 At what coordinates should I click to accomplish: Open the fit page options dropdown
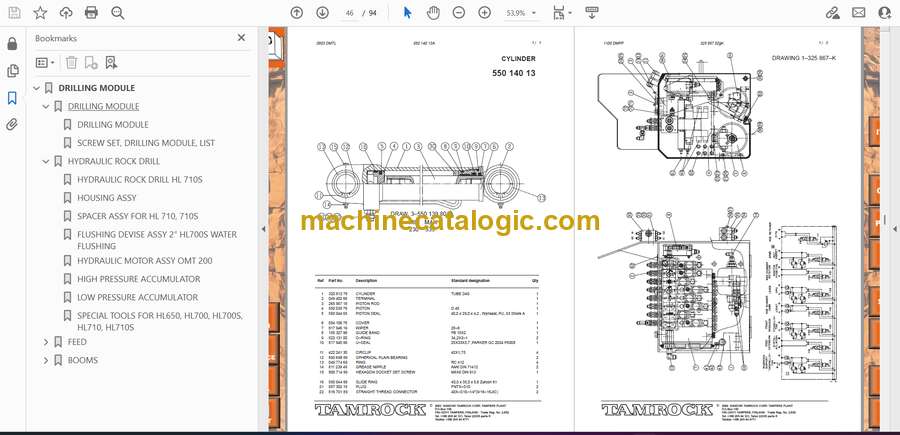[x=562, y=13]
